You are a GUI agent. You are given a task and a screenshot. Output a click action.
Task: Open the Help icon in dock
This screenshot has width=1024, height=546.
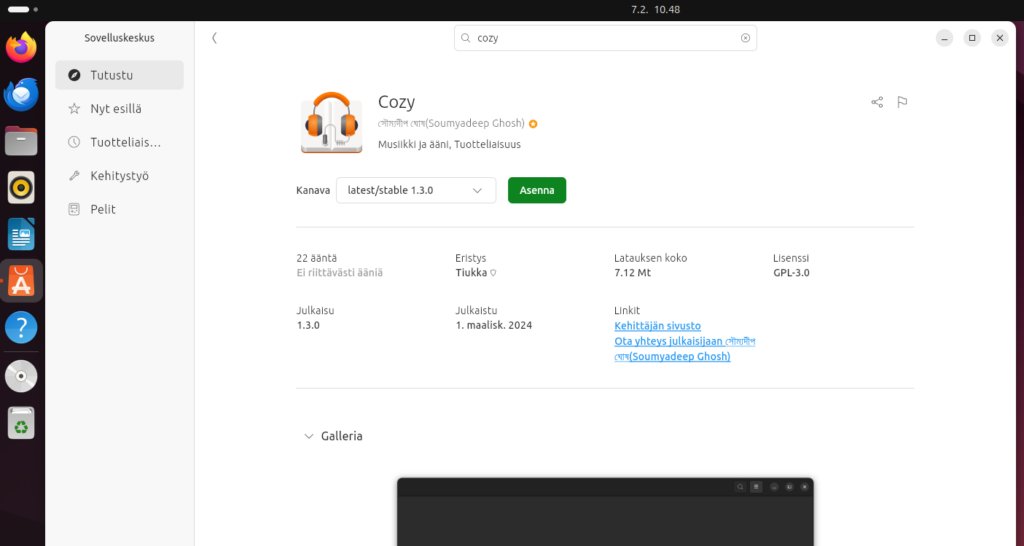click(21, 327)
